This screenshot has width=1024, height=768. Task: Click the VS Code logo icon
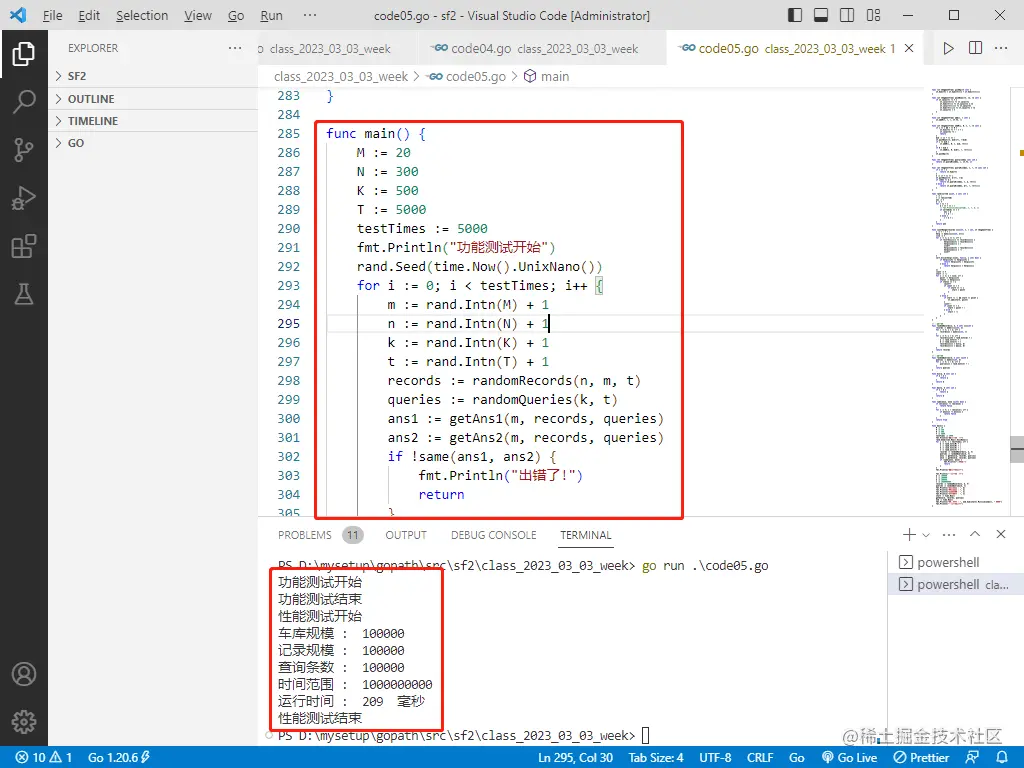[18, 15]
